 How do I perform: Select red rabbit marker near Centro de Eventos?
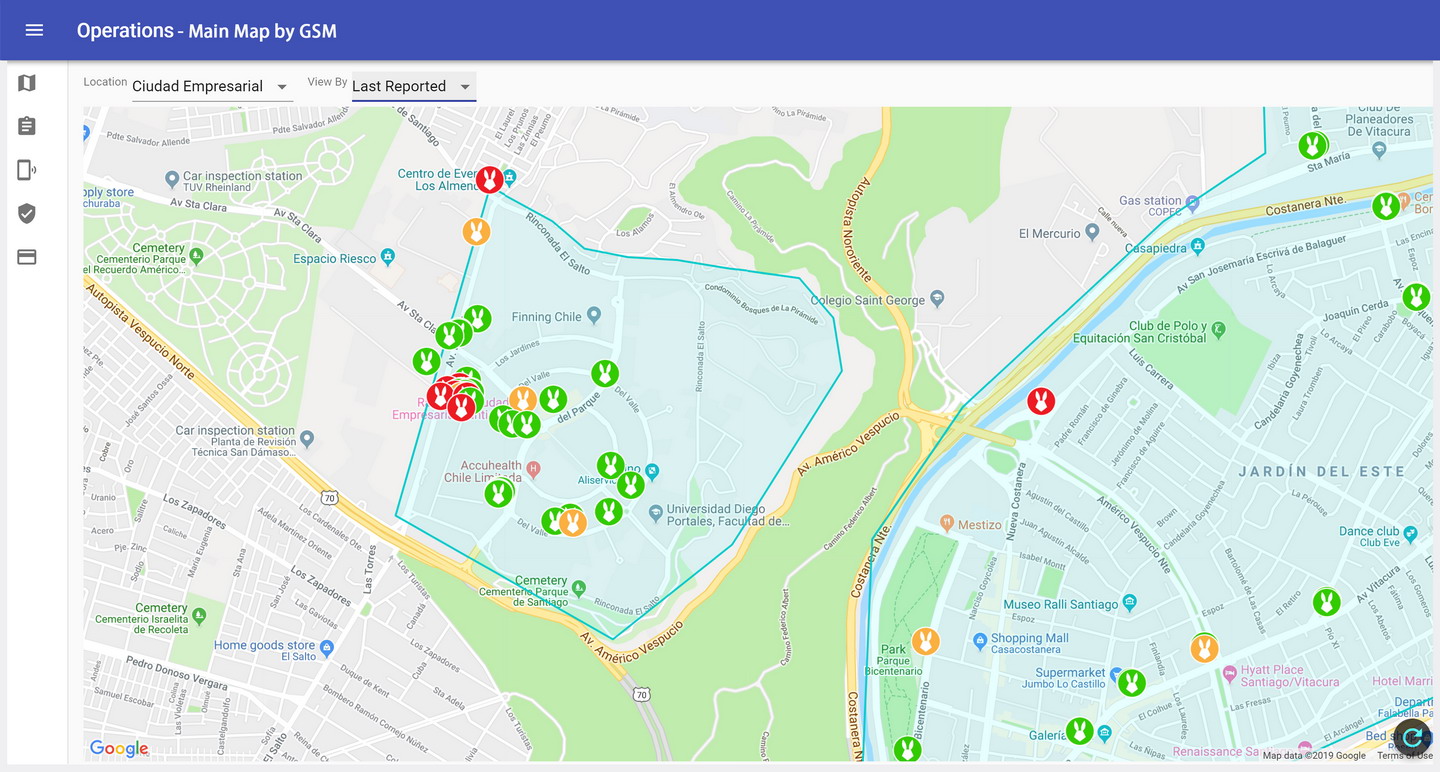tap(489, 179)
